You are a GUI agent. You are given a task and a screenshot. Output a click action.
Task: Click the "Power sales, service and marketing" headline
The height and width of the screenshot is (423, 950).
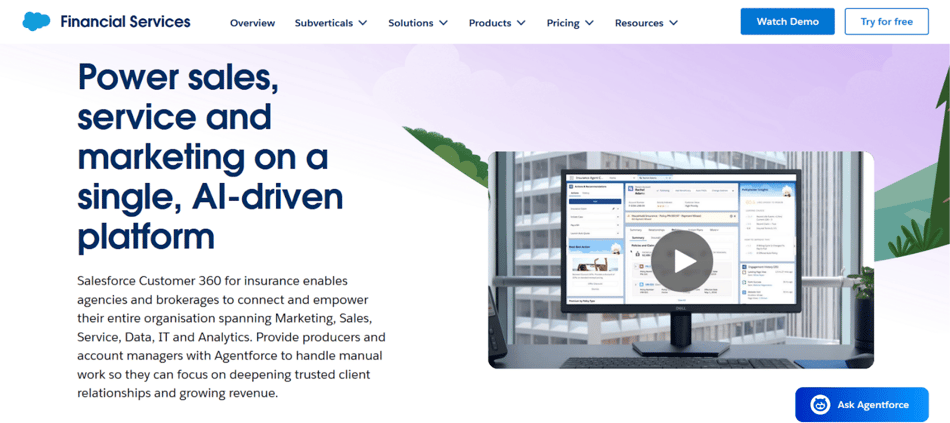(210, 157)
